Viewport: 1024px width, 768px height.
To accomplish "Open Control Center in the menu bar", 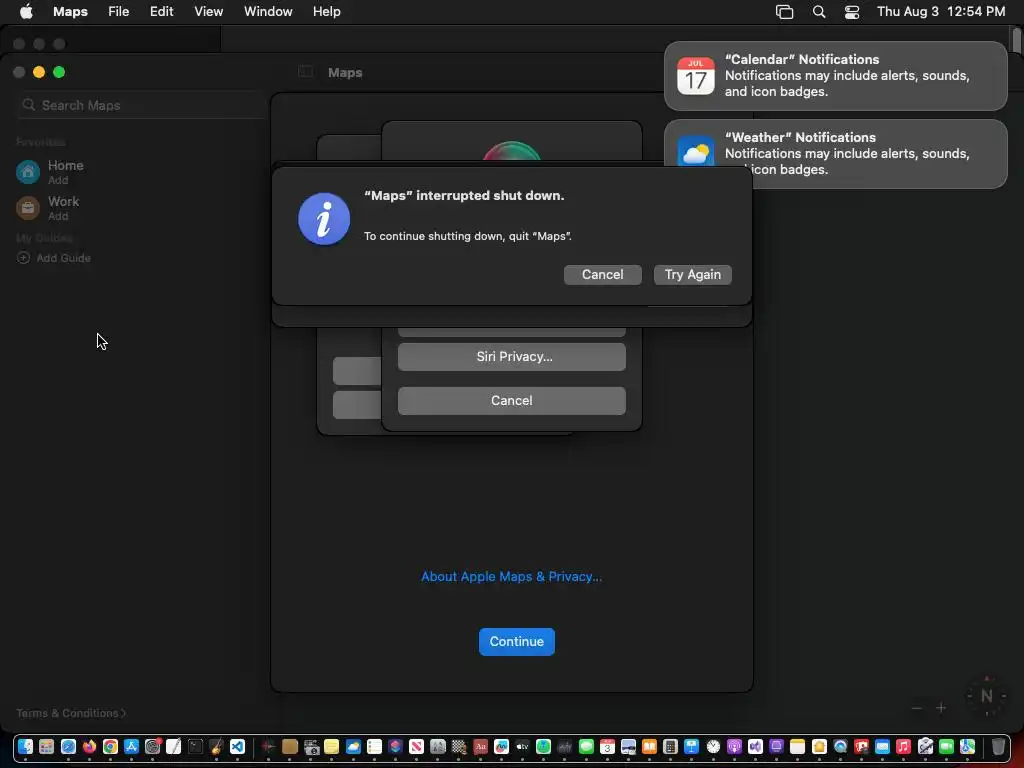I will pos(852,11).
